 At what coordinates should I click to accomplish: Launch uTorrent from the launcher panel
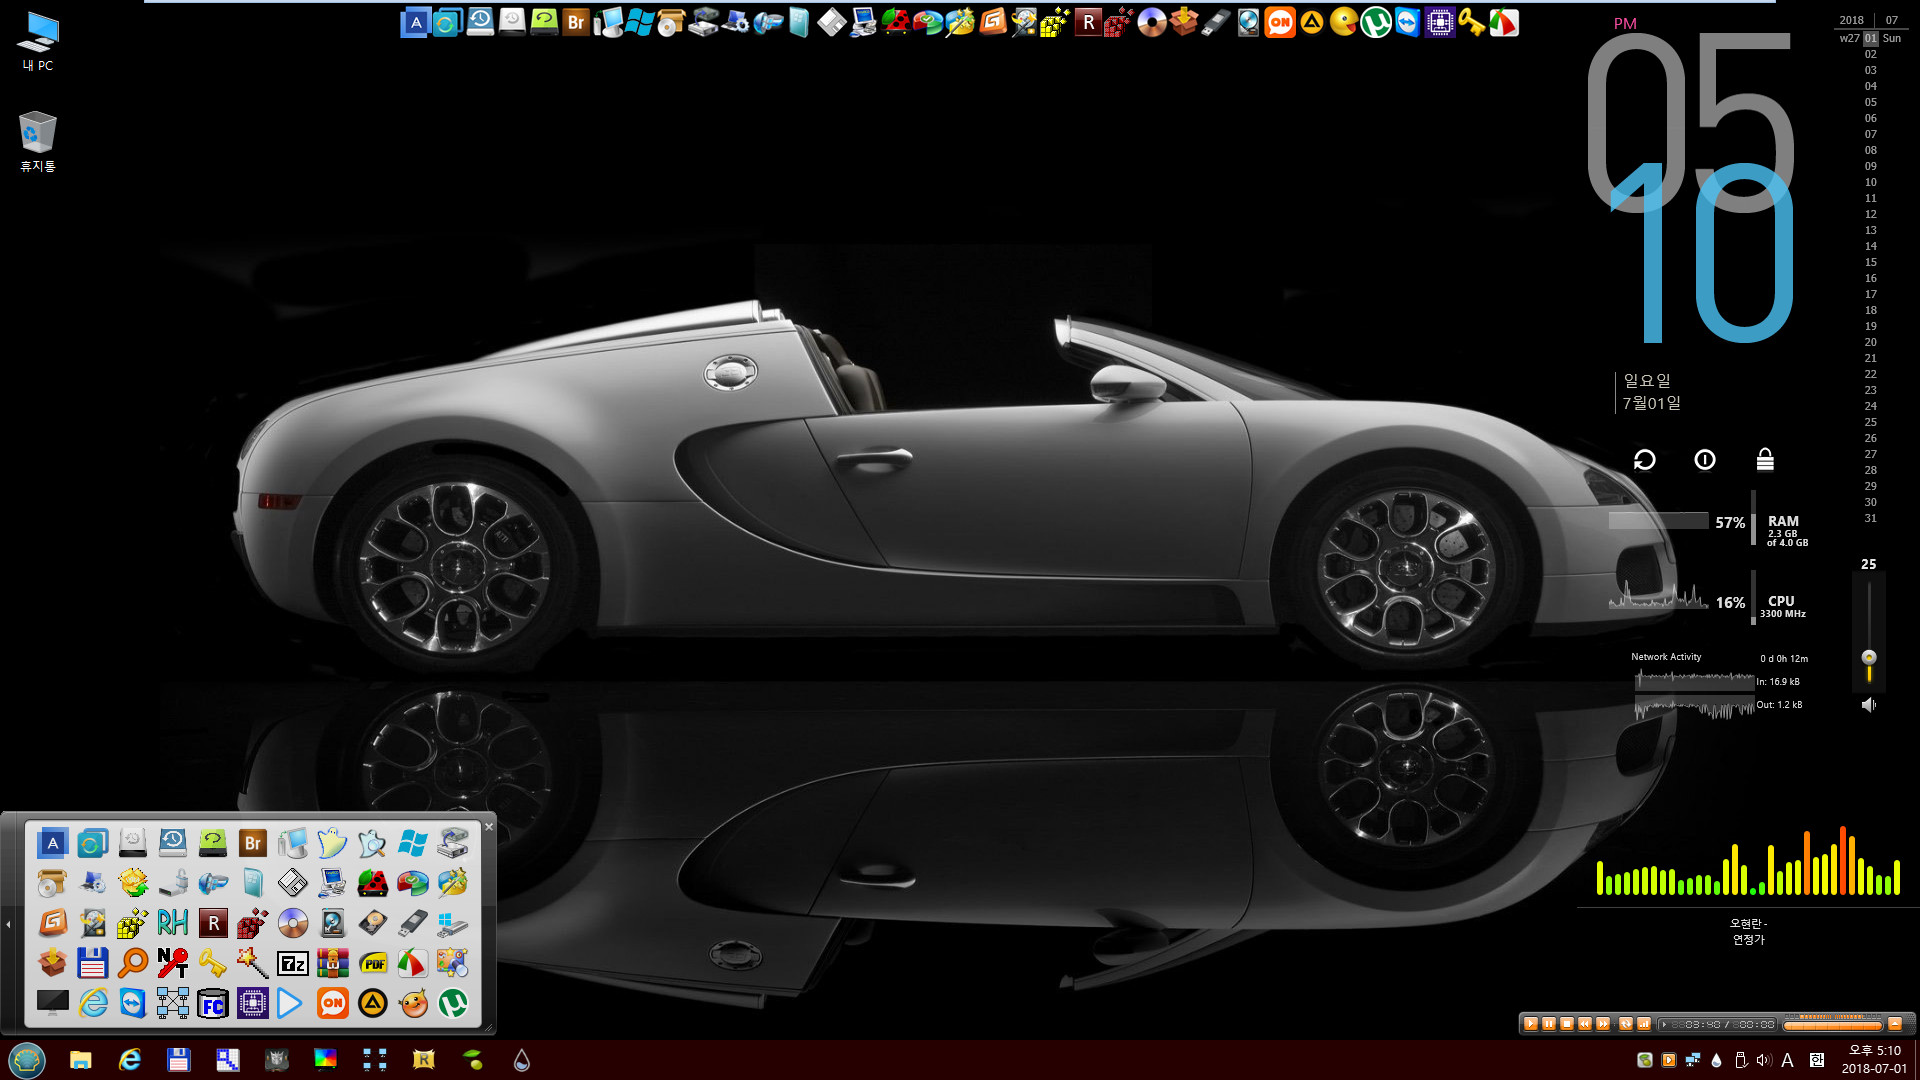pyautogui.click(x=453, y=1003)
